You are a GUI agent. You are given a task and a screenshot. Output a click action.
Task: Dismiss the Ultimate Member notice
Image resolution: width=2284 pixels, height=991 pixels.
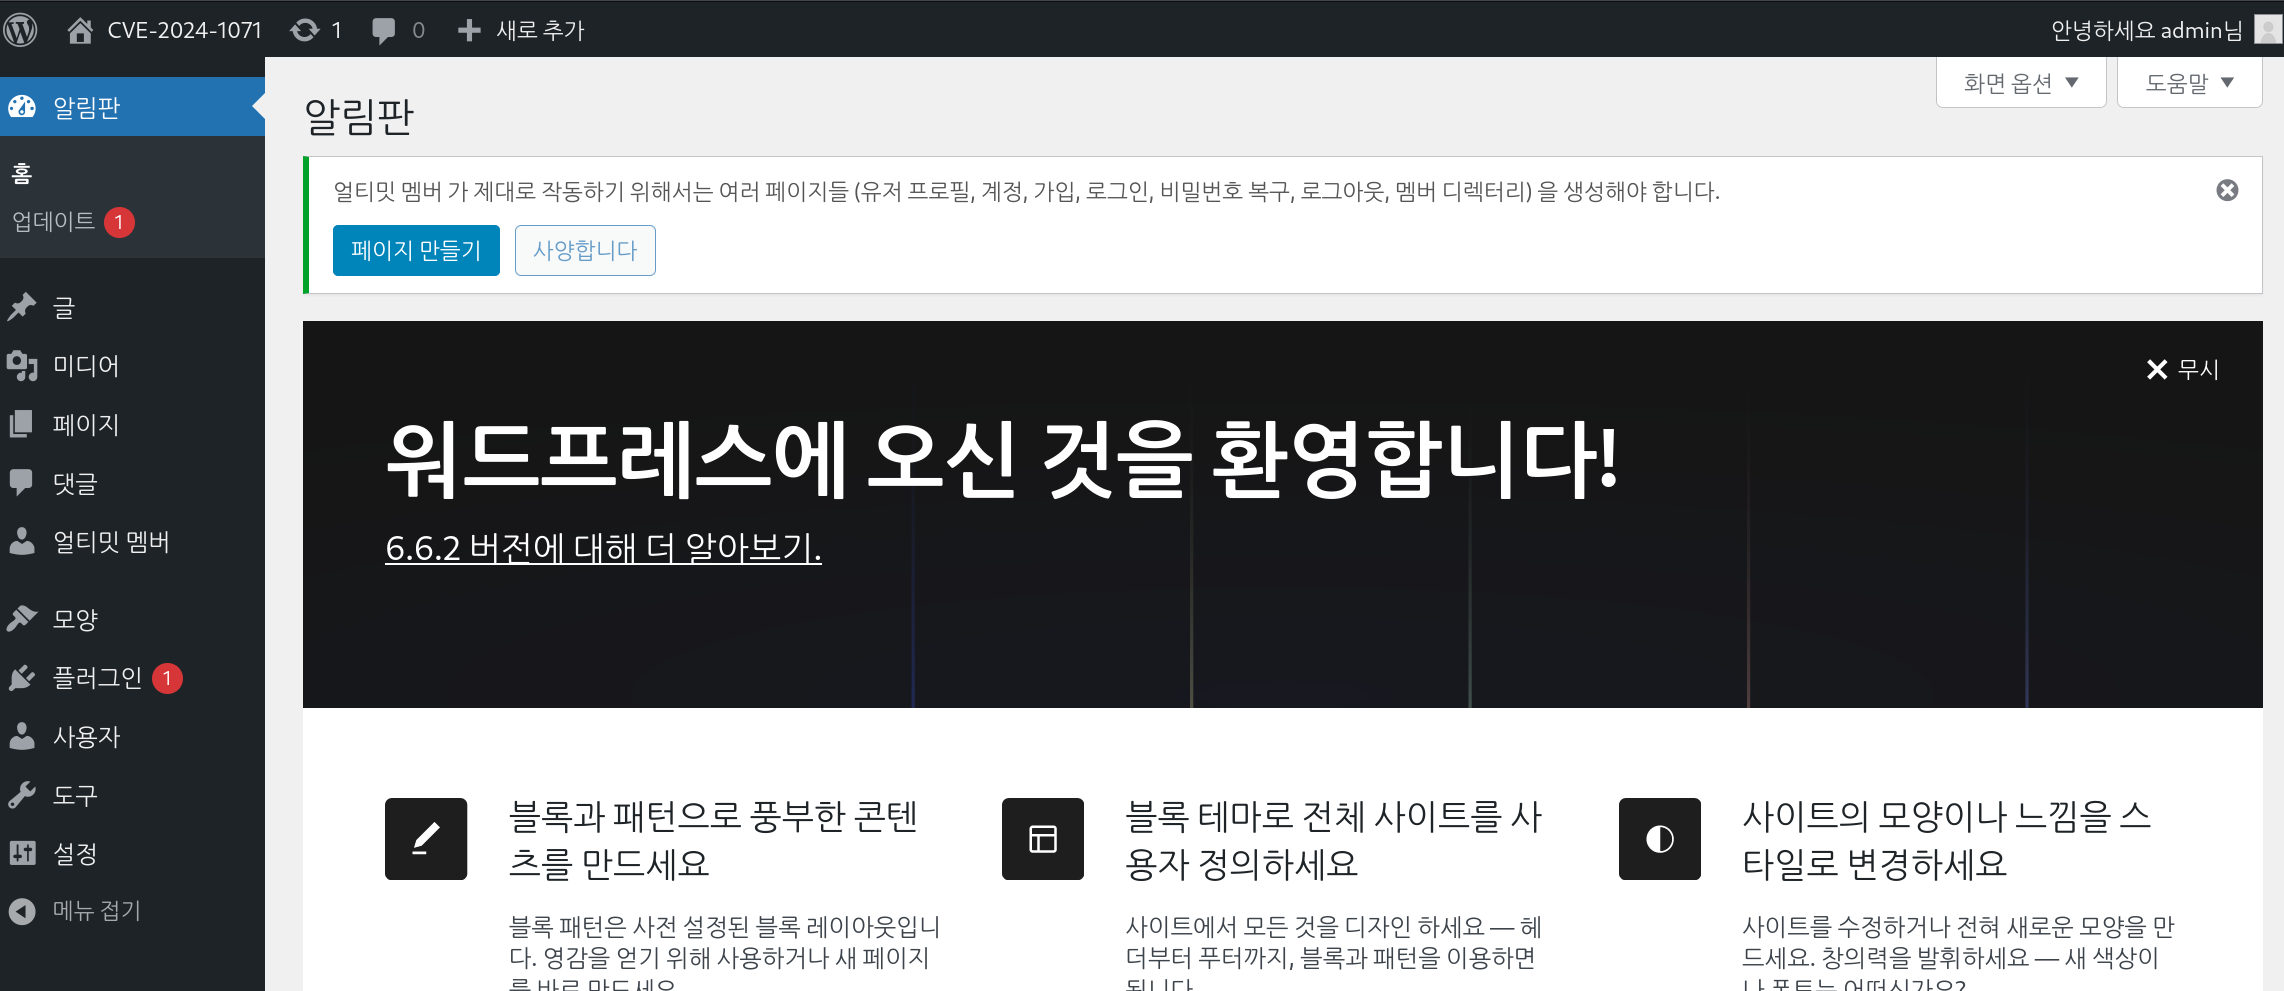coord(2227,190)
